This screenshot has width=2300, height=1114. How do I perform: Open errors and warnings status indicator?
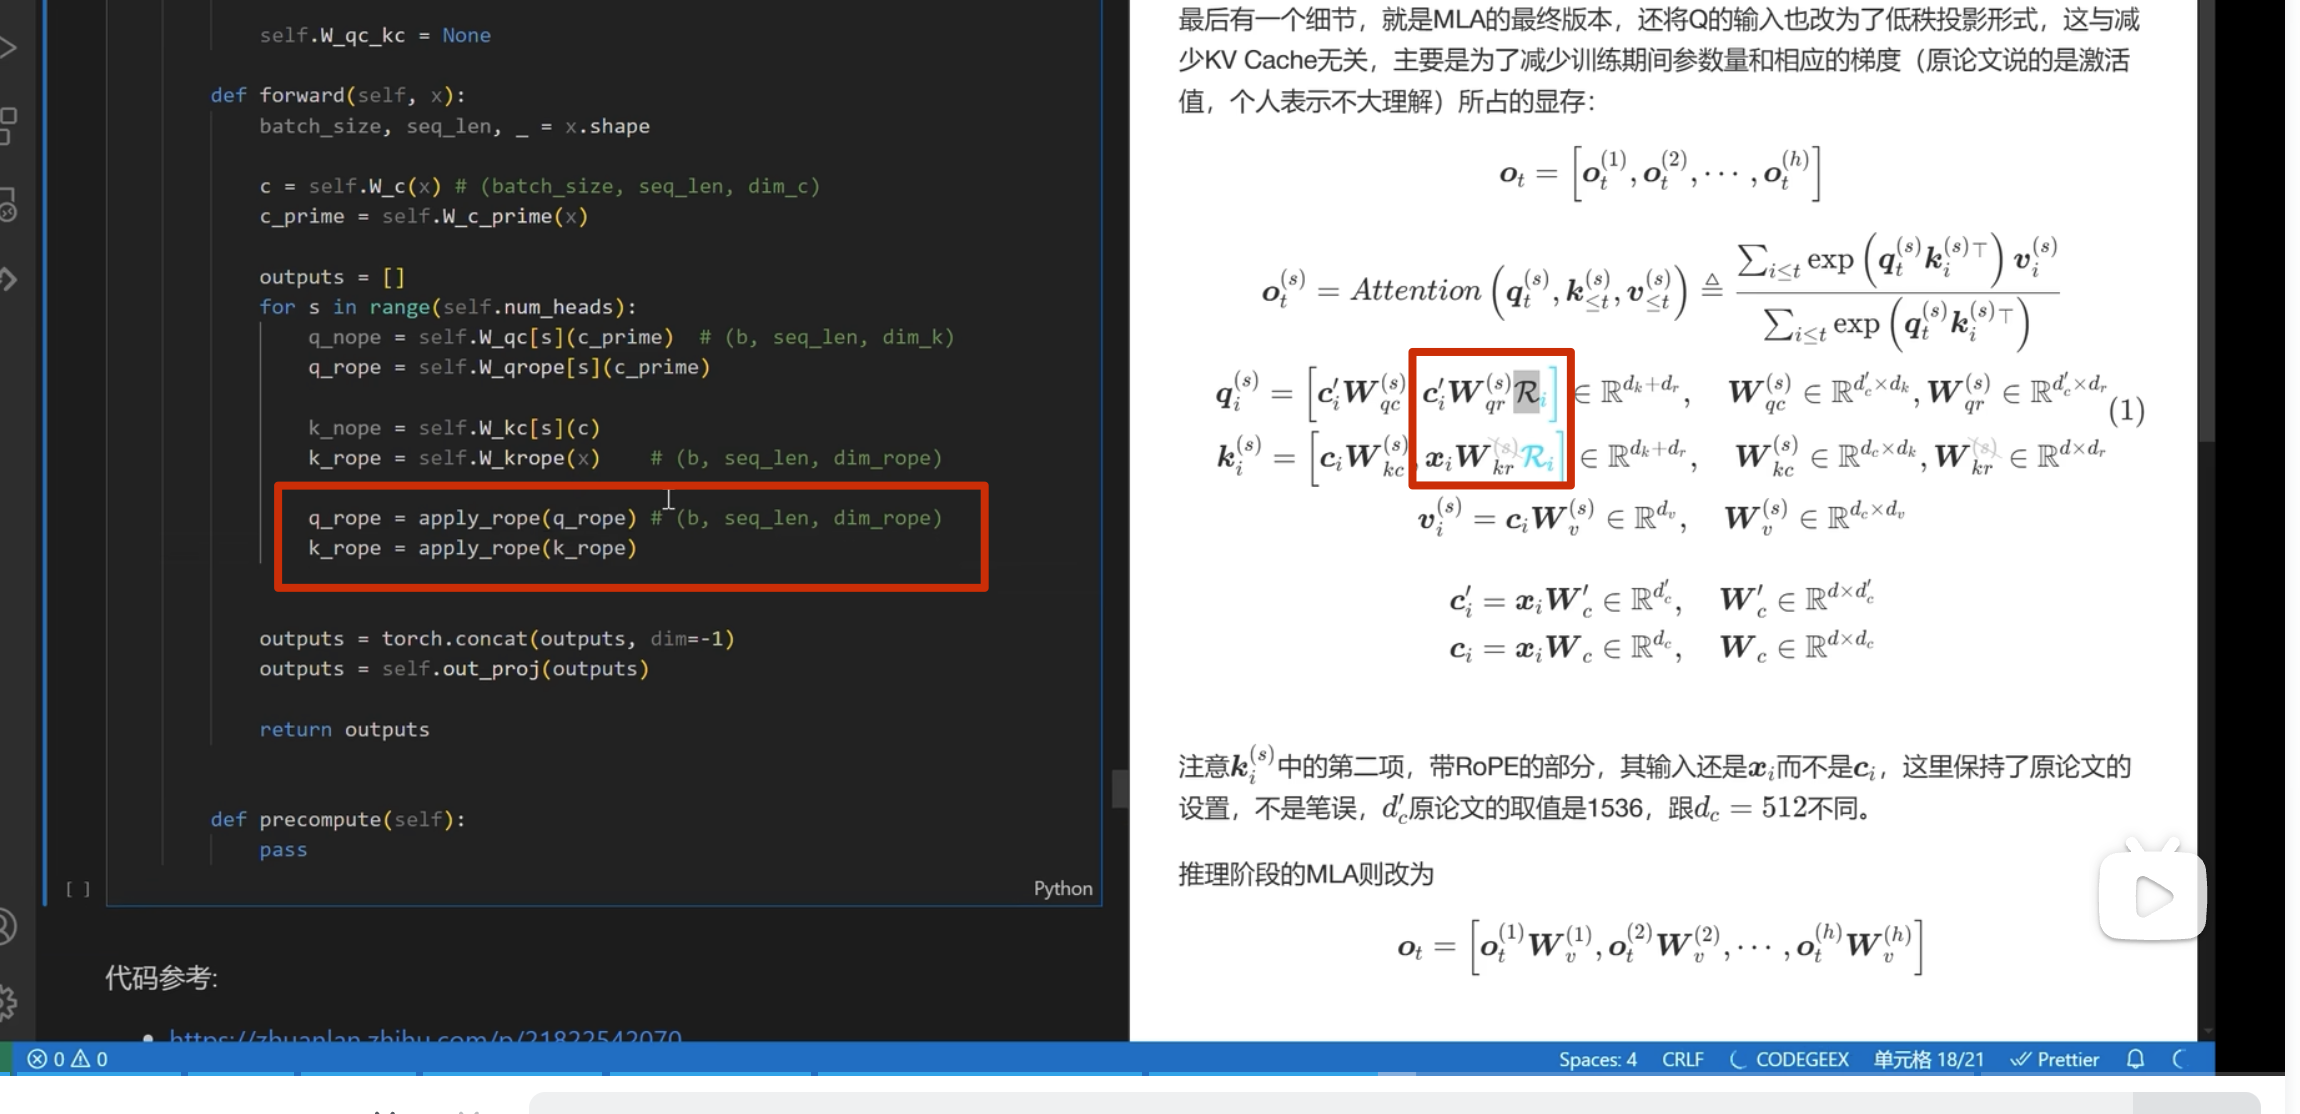click(x=68, y=1059)
